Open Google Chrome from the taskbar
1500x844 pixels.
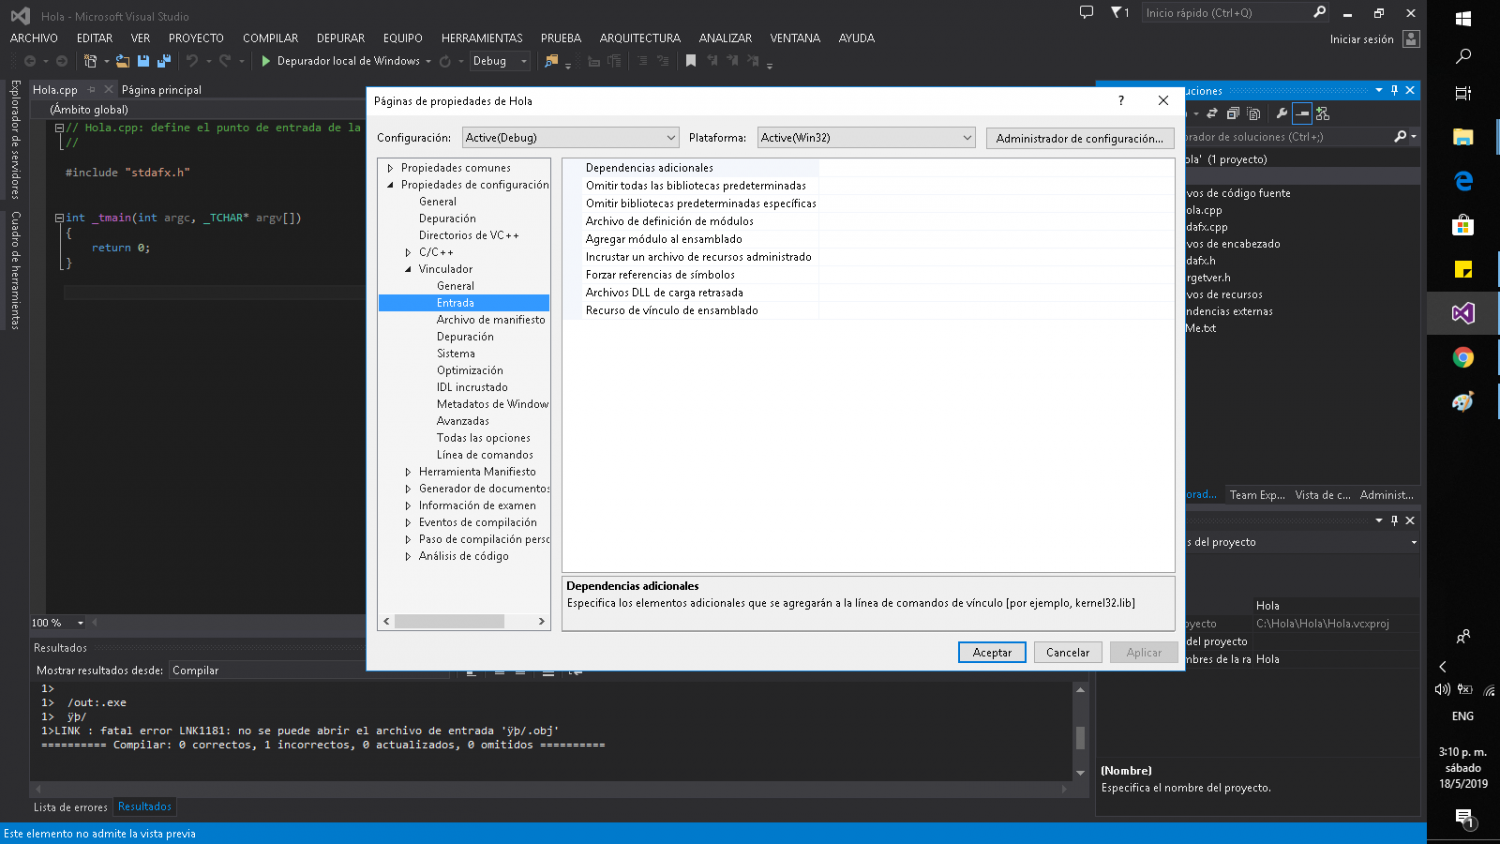pyautogui.click(x=1463, y=357)
